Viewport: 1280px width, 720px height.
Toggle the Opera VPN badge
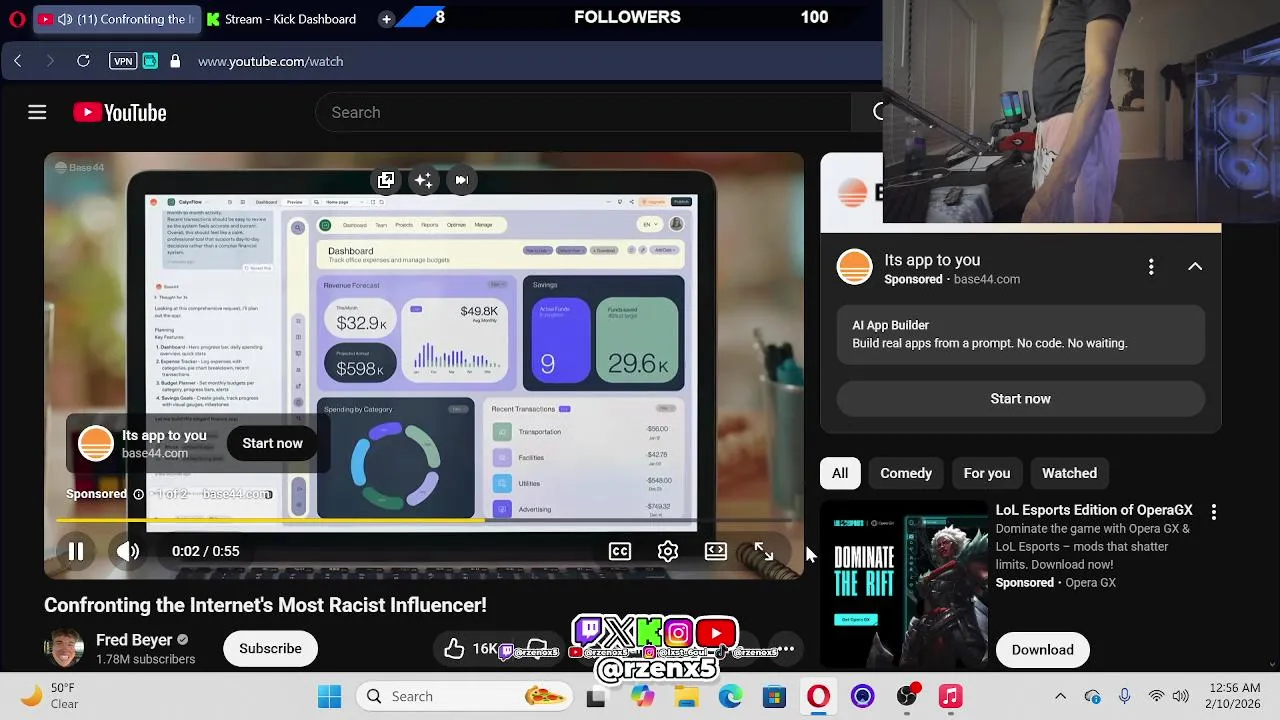click(x=123, y=61)
